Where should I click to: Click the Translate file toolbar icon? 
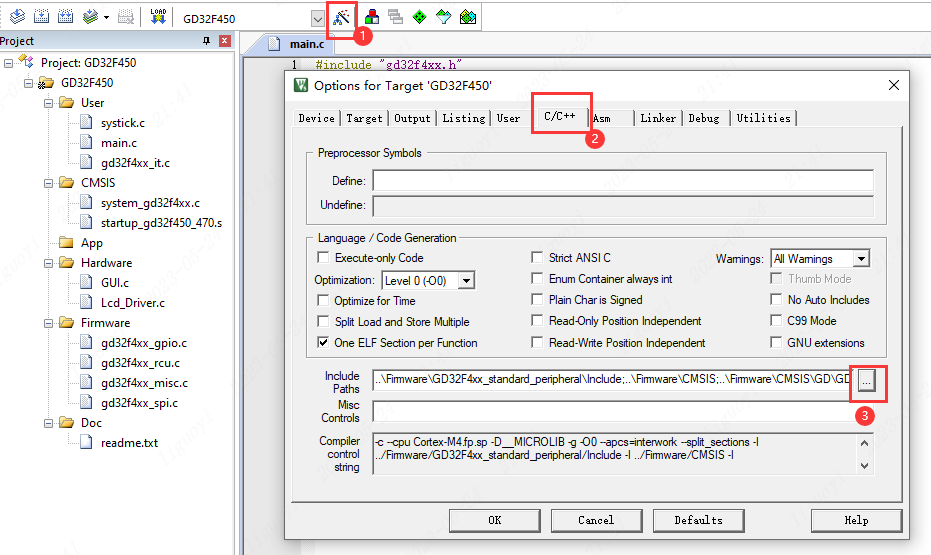17,17
